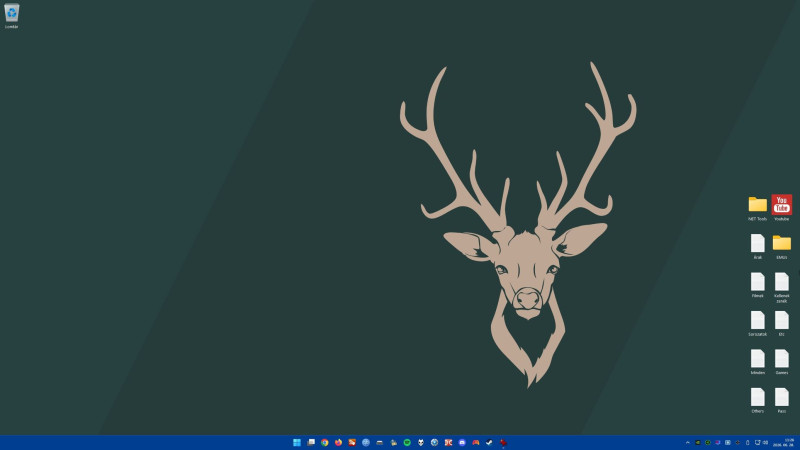Select the EMUs folder on desktop

coord(782,247)
